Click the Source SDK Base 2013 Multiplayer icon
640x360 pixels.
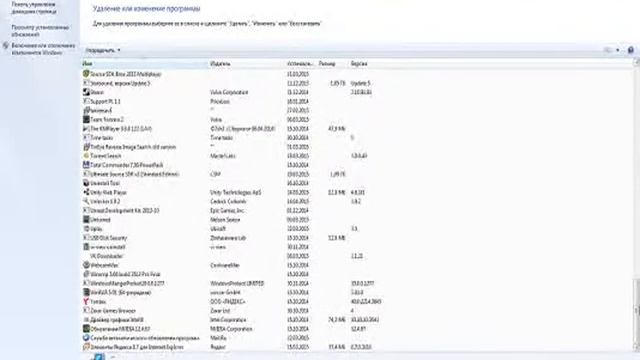[86, 74]
